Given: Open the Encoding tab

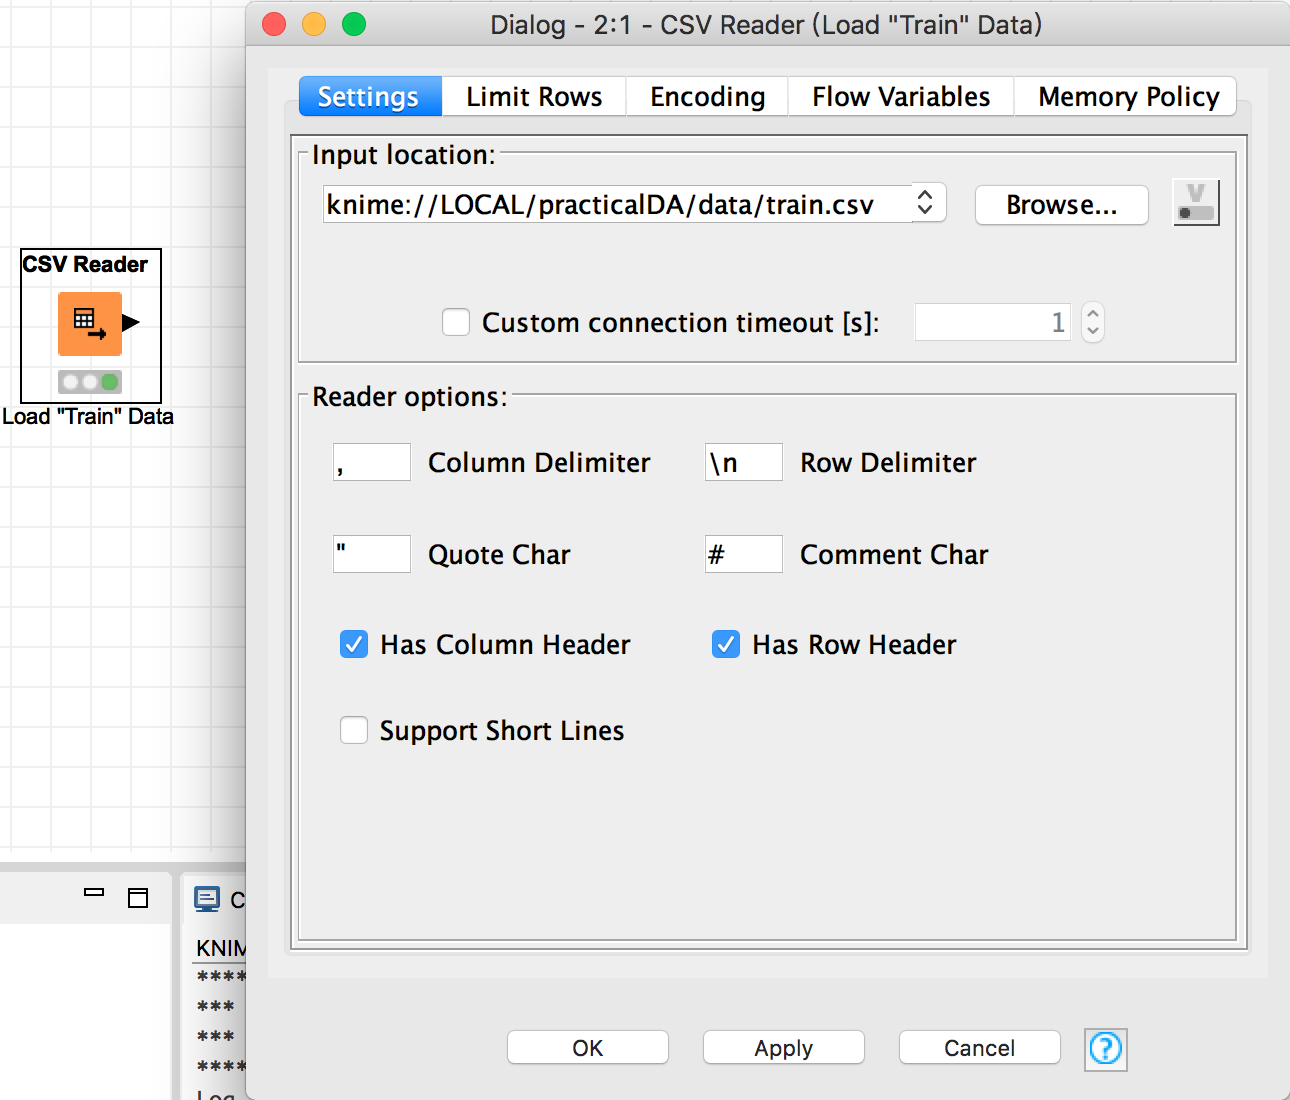Looking at the screenshot, I should [707, 97].
